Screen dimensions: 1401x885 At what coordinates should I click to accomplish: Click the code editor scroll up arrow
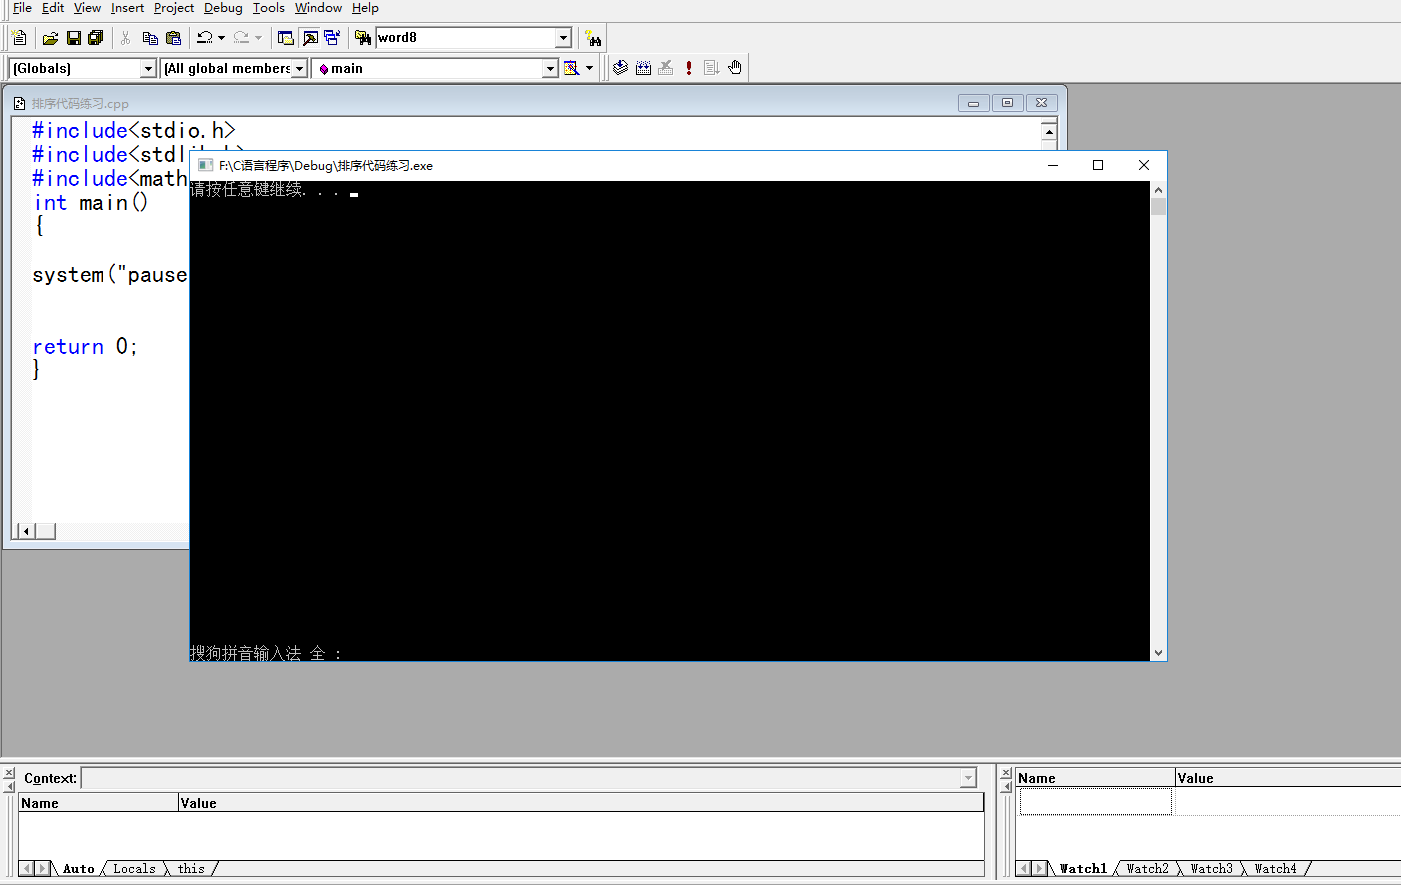click(x=1049, y=131)
